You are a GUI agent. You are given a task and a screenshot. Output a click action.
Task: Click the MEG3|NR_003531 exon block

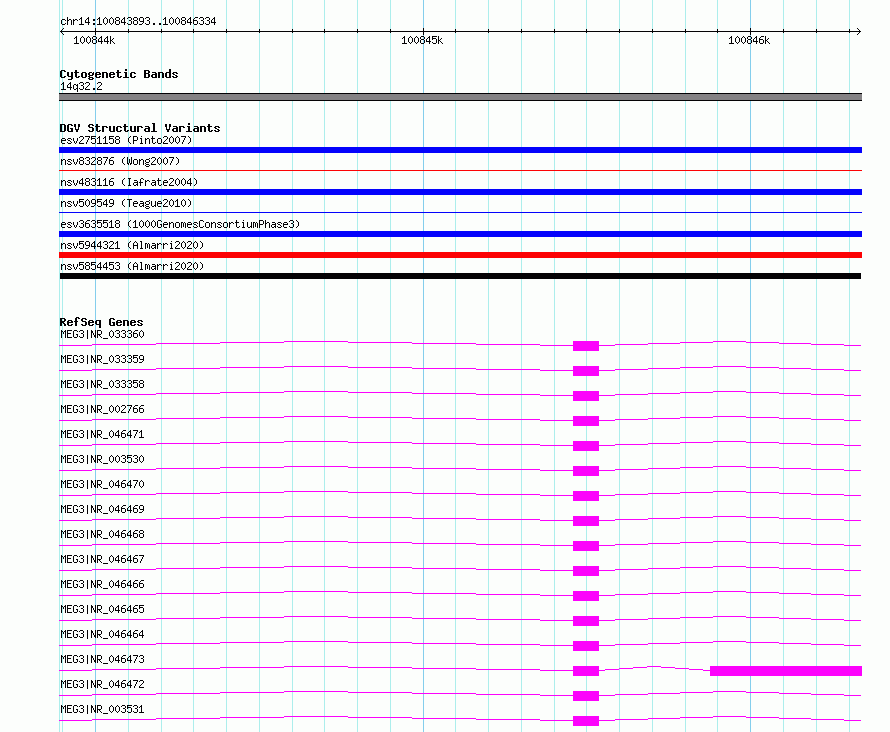tap(586, 721)
